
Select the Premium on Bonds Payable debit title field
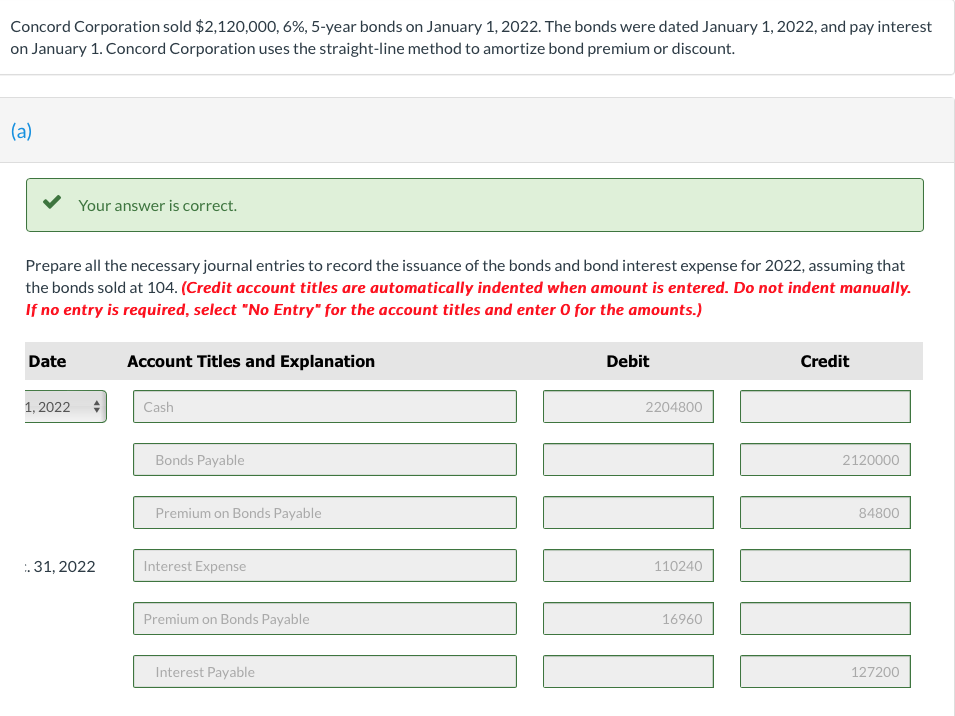coord(325,619)
